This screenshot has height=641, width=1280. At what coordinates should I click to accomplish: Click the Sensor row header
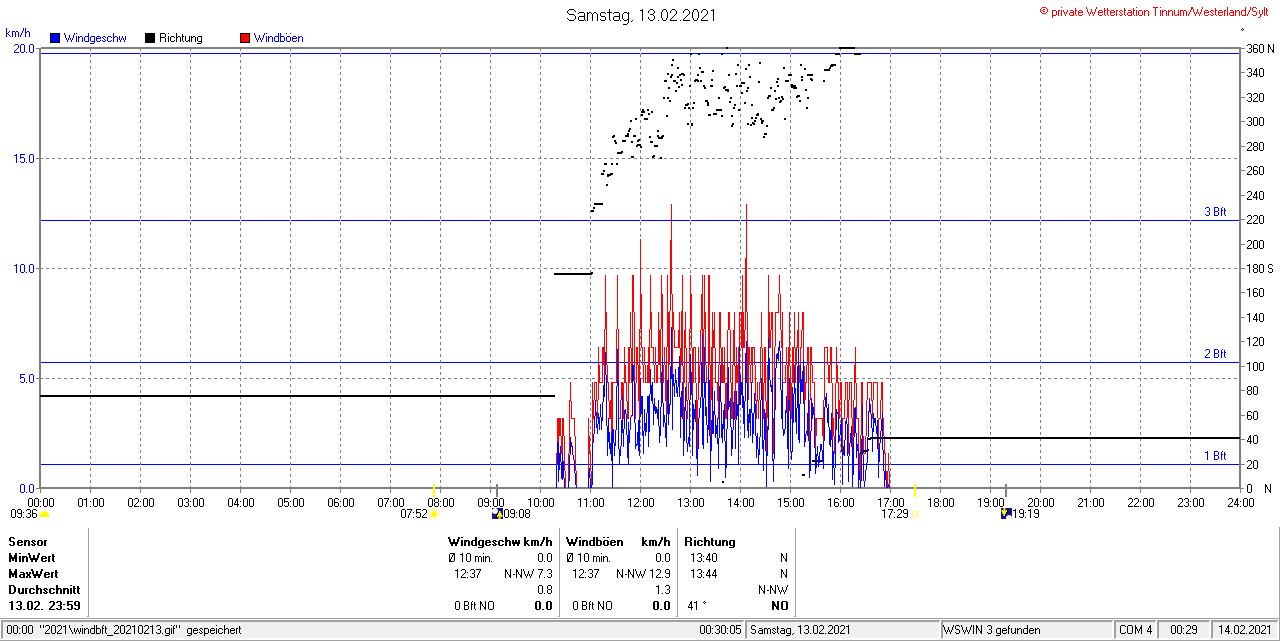tap(27, 541)
